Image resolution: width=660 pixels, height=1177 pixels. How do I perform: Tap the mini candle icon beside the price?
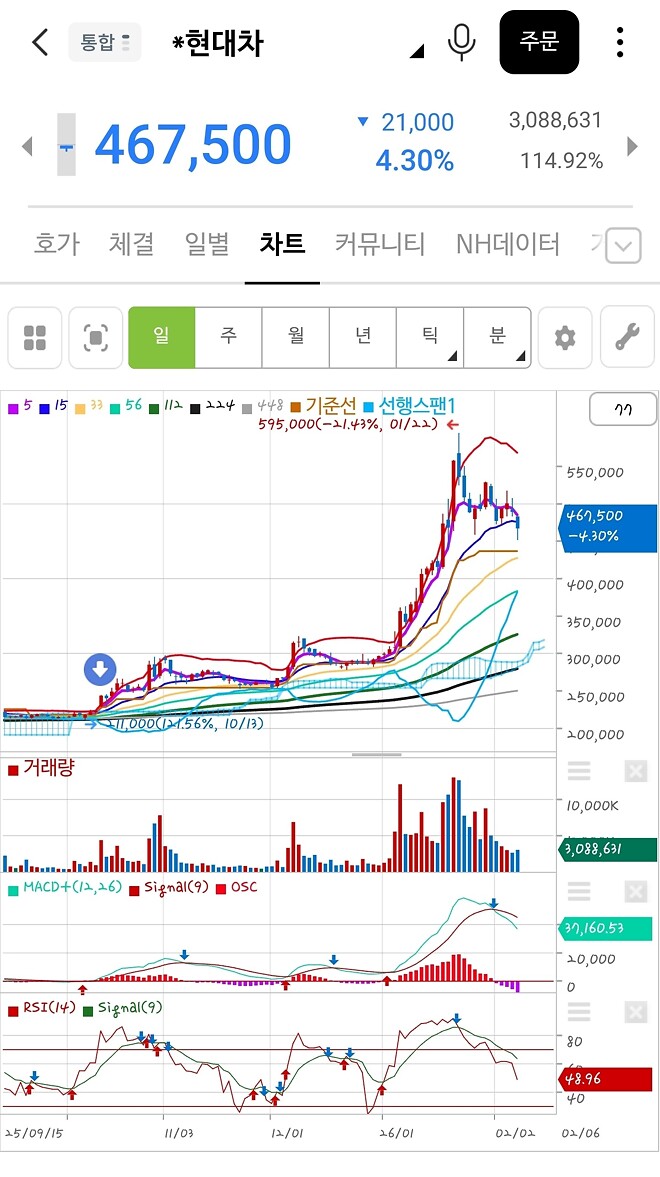pyautogui.click(x=67, y=144)
